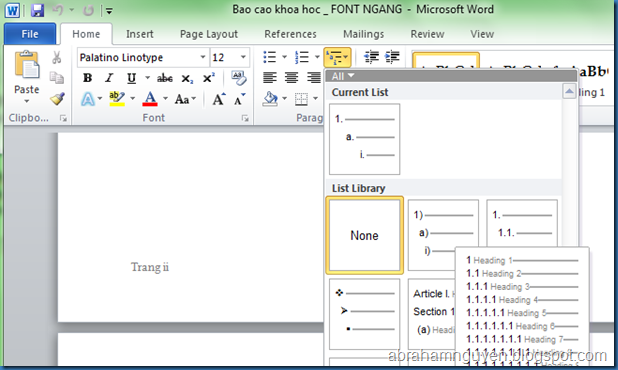Click the Numbering list icon
The height and width of the screenshot is (370, 618).
[x=302, y=57]
